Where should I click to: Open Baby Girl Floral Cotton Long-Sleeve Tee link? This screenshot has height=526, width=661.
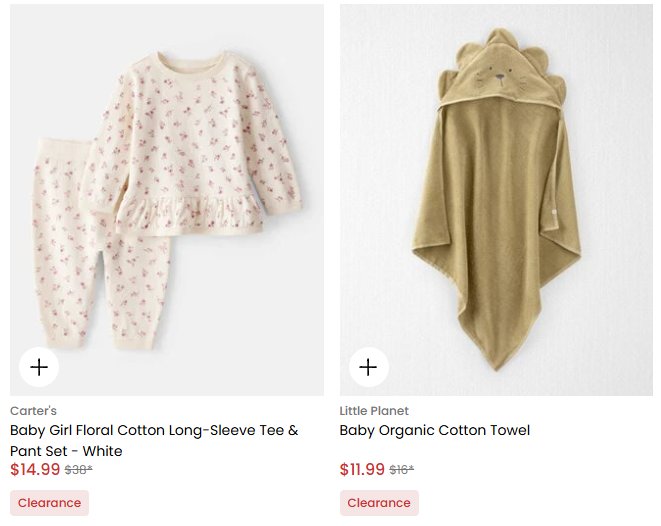[154, 431]
